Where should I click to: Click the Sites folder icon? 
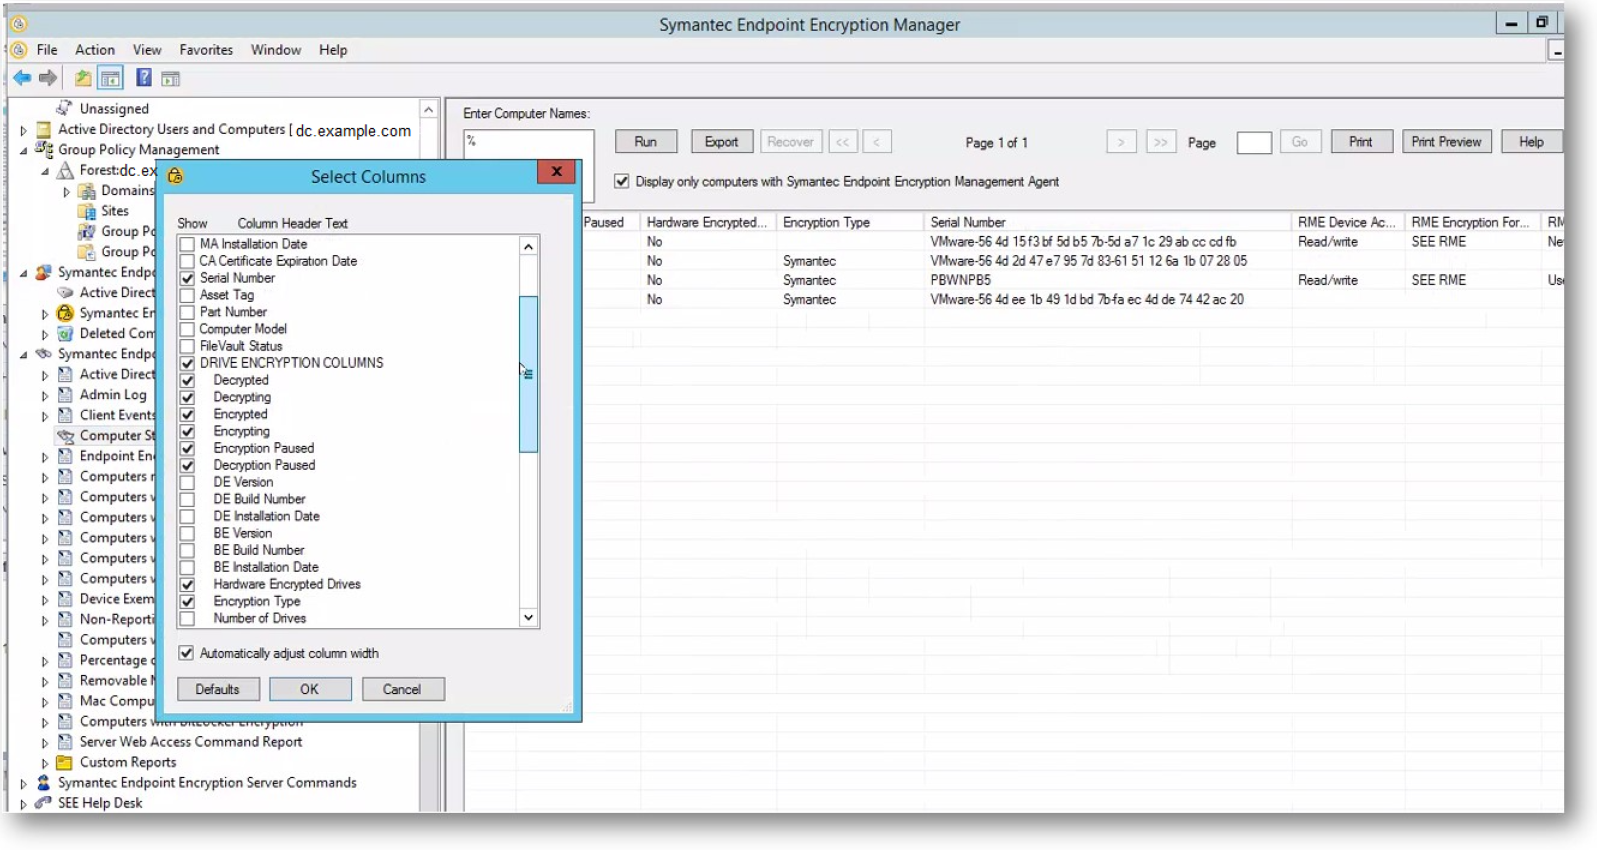pos(87,211)
